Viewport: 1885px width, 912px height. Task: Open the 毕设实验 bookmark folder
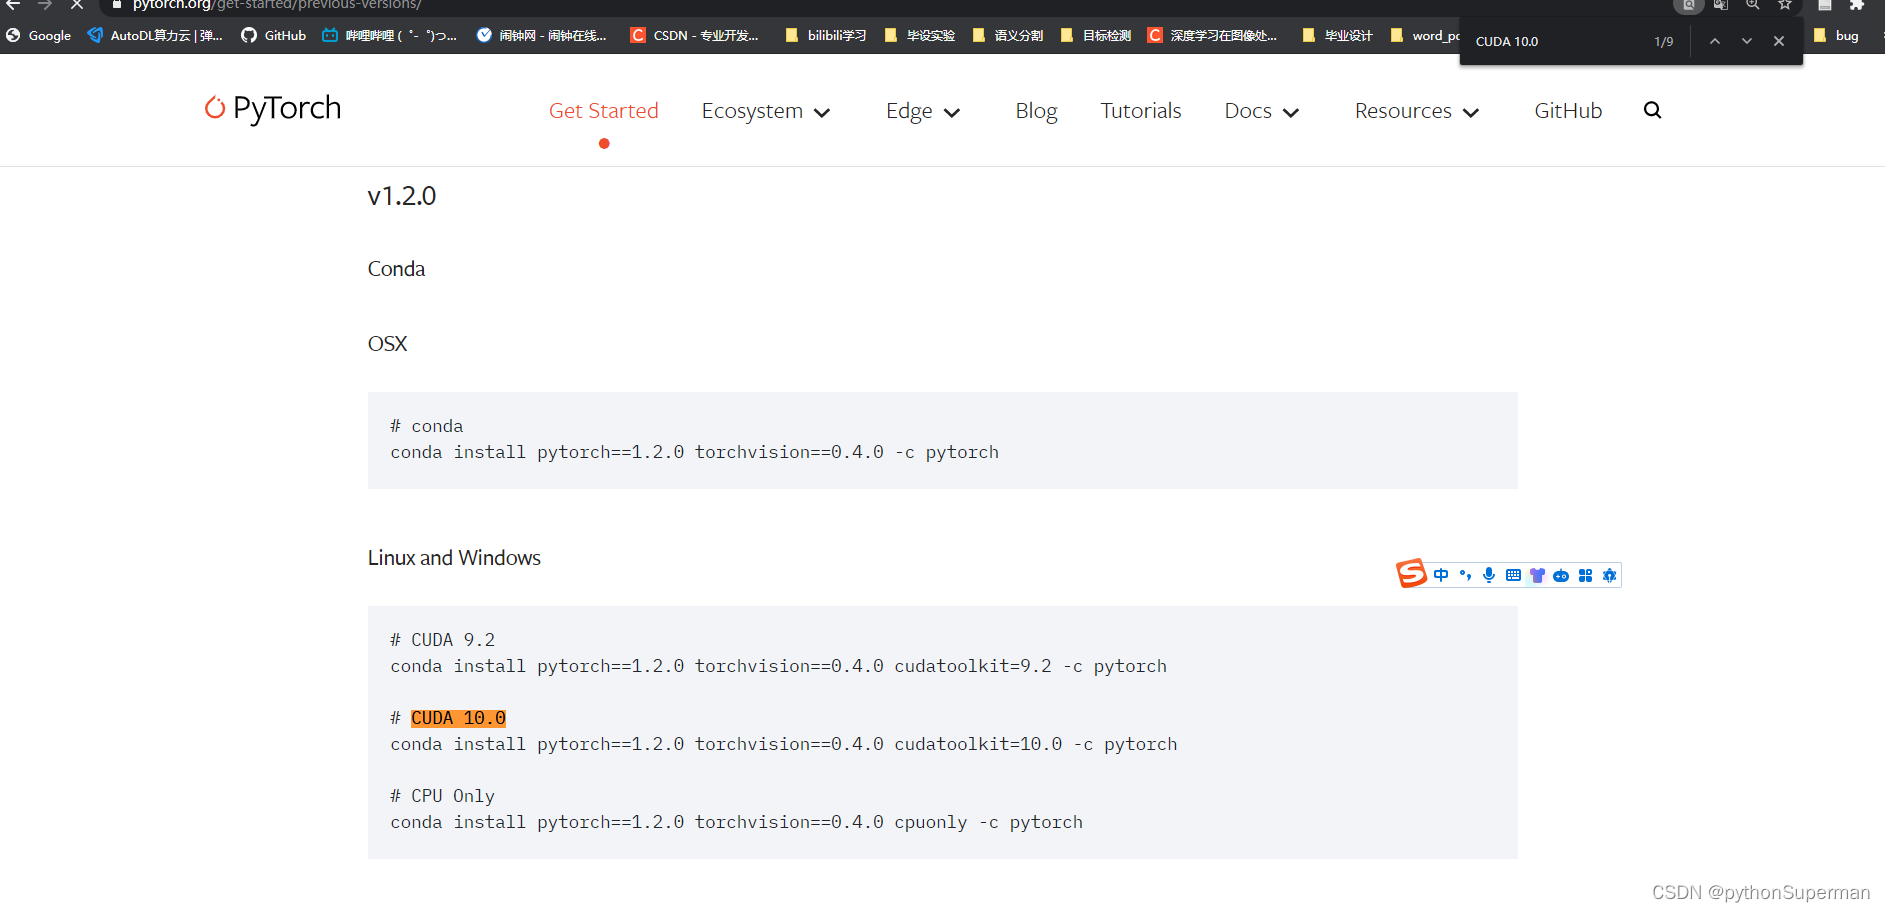click(920, 35)
